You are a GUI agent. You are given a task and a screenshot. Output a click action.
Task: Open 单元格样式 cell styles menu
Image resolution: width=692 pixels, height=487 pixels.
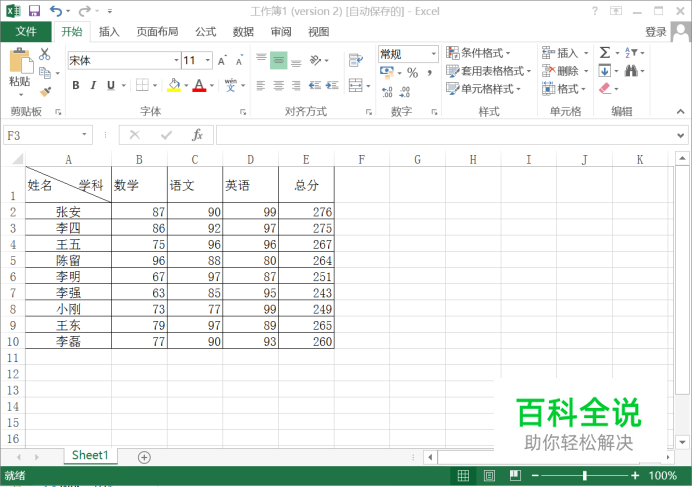[x=484, y=89]
